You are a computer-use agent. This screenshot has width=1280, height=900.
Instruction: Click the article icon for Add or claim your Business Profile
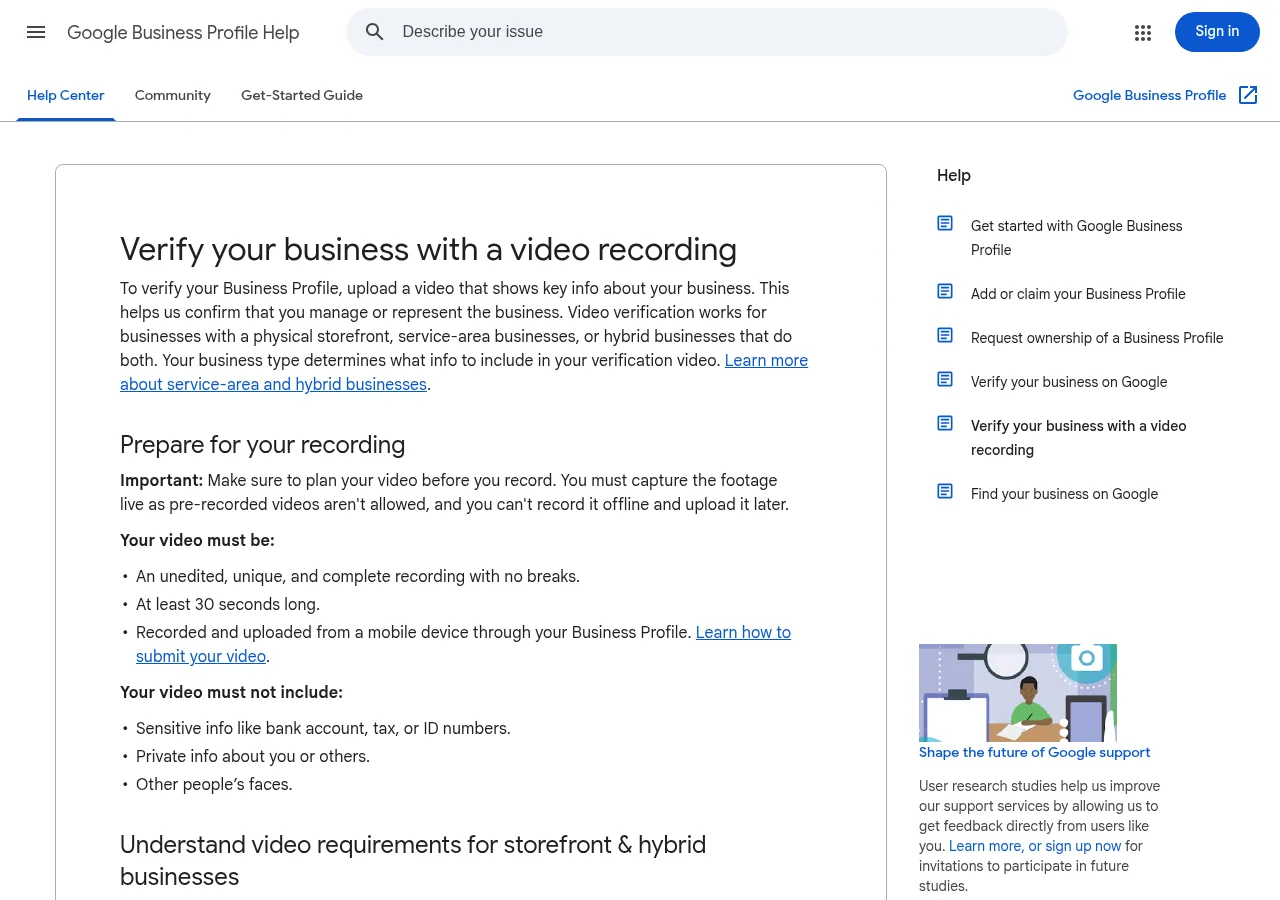coord(945,291)
